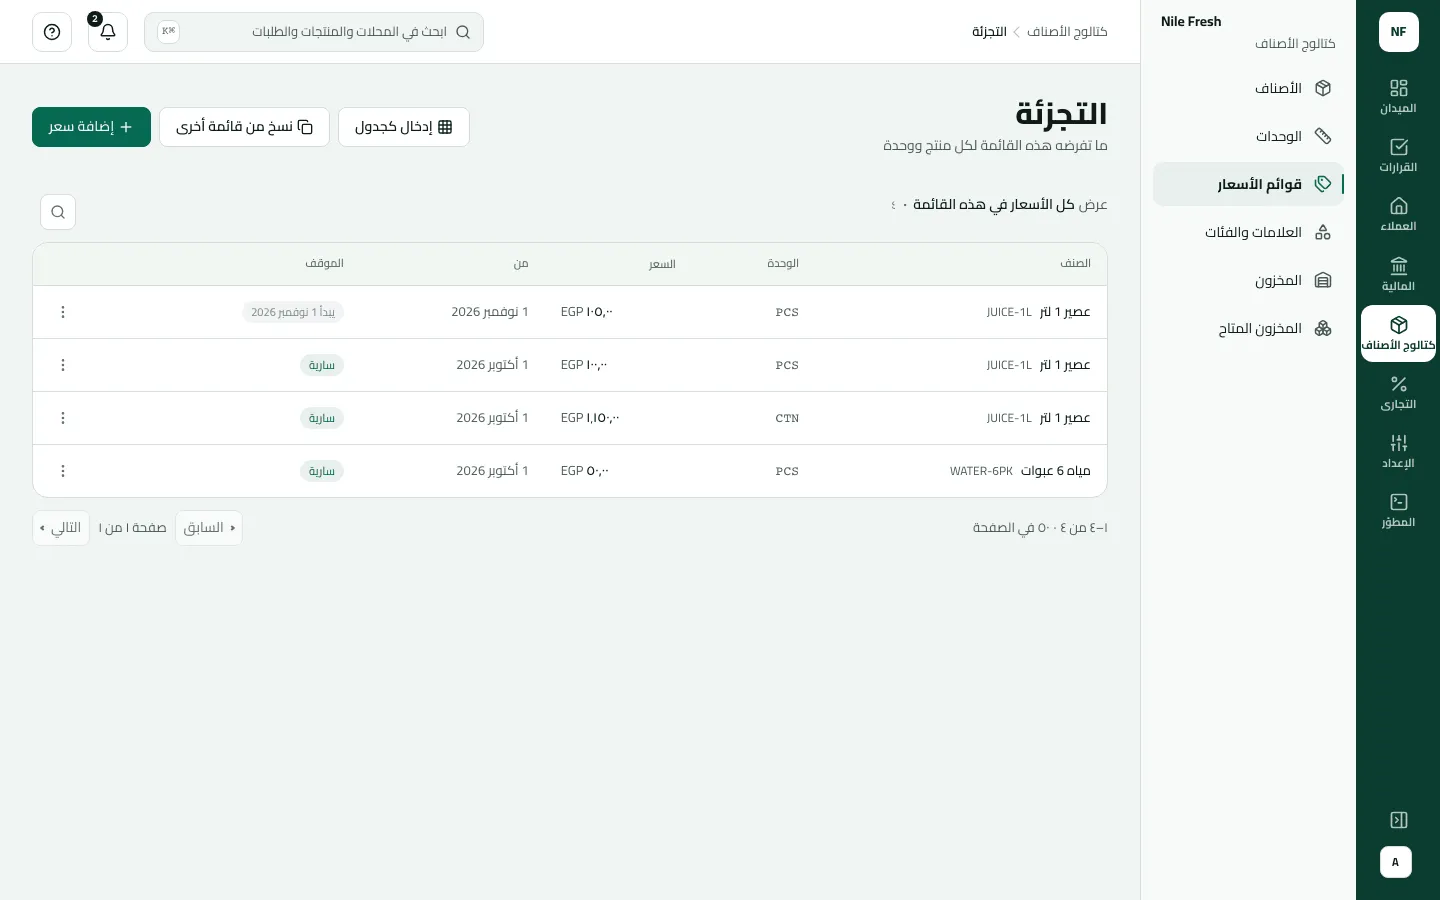1440x900 pixels.
Task: Click the NF workspace logo
Action: pyautogui.click(x=1398, y=32)
